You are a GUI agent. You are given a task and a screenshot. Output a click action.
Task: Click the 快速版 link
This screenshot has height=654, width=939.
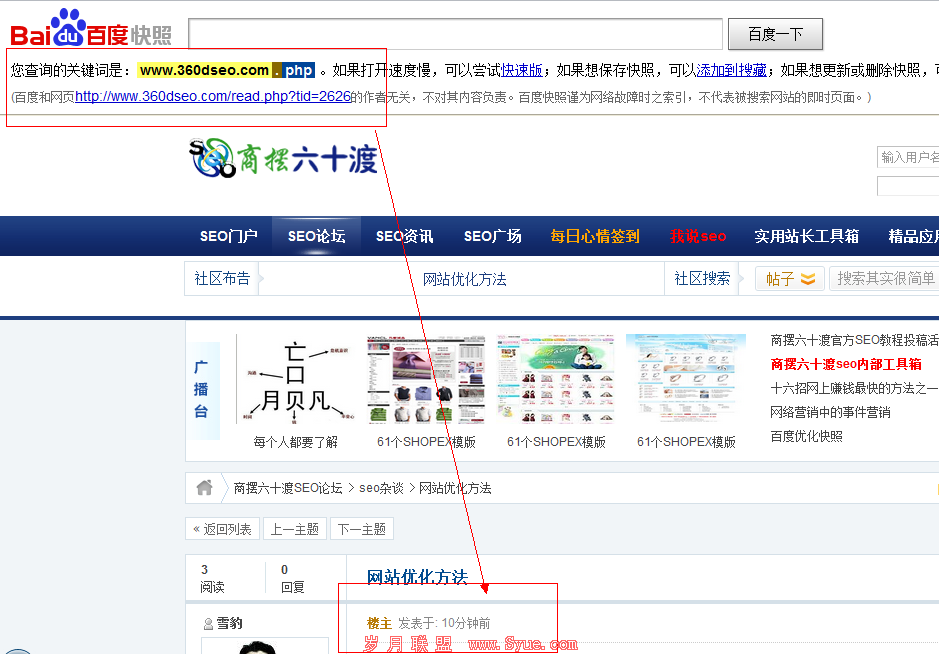click(x=522, y=70)
